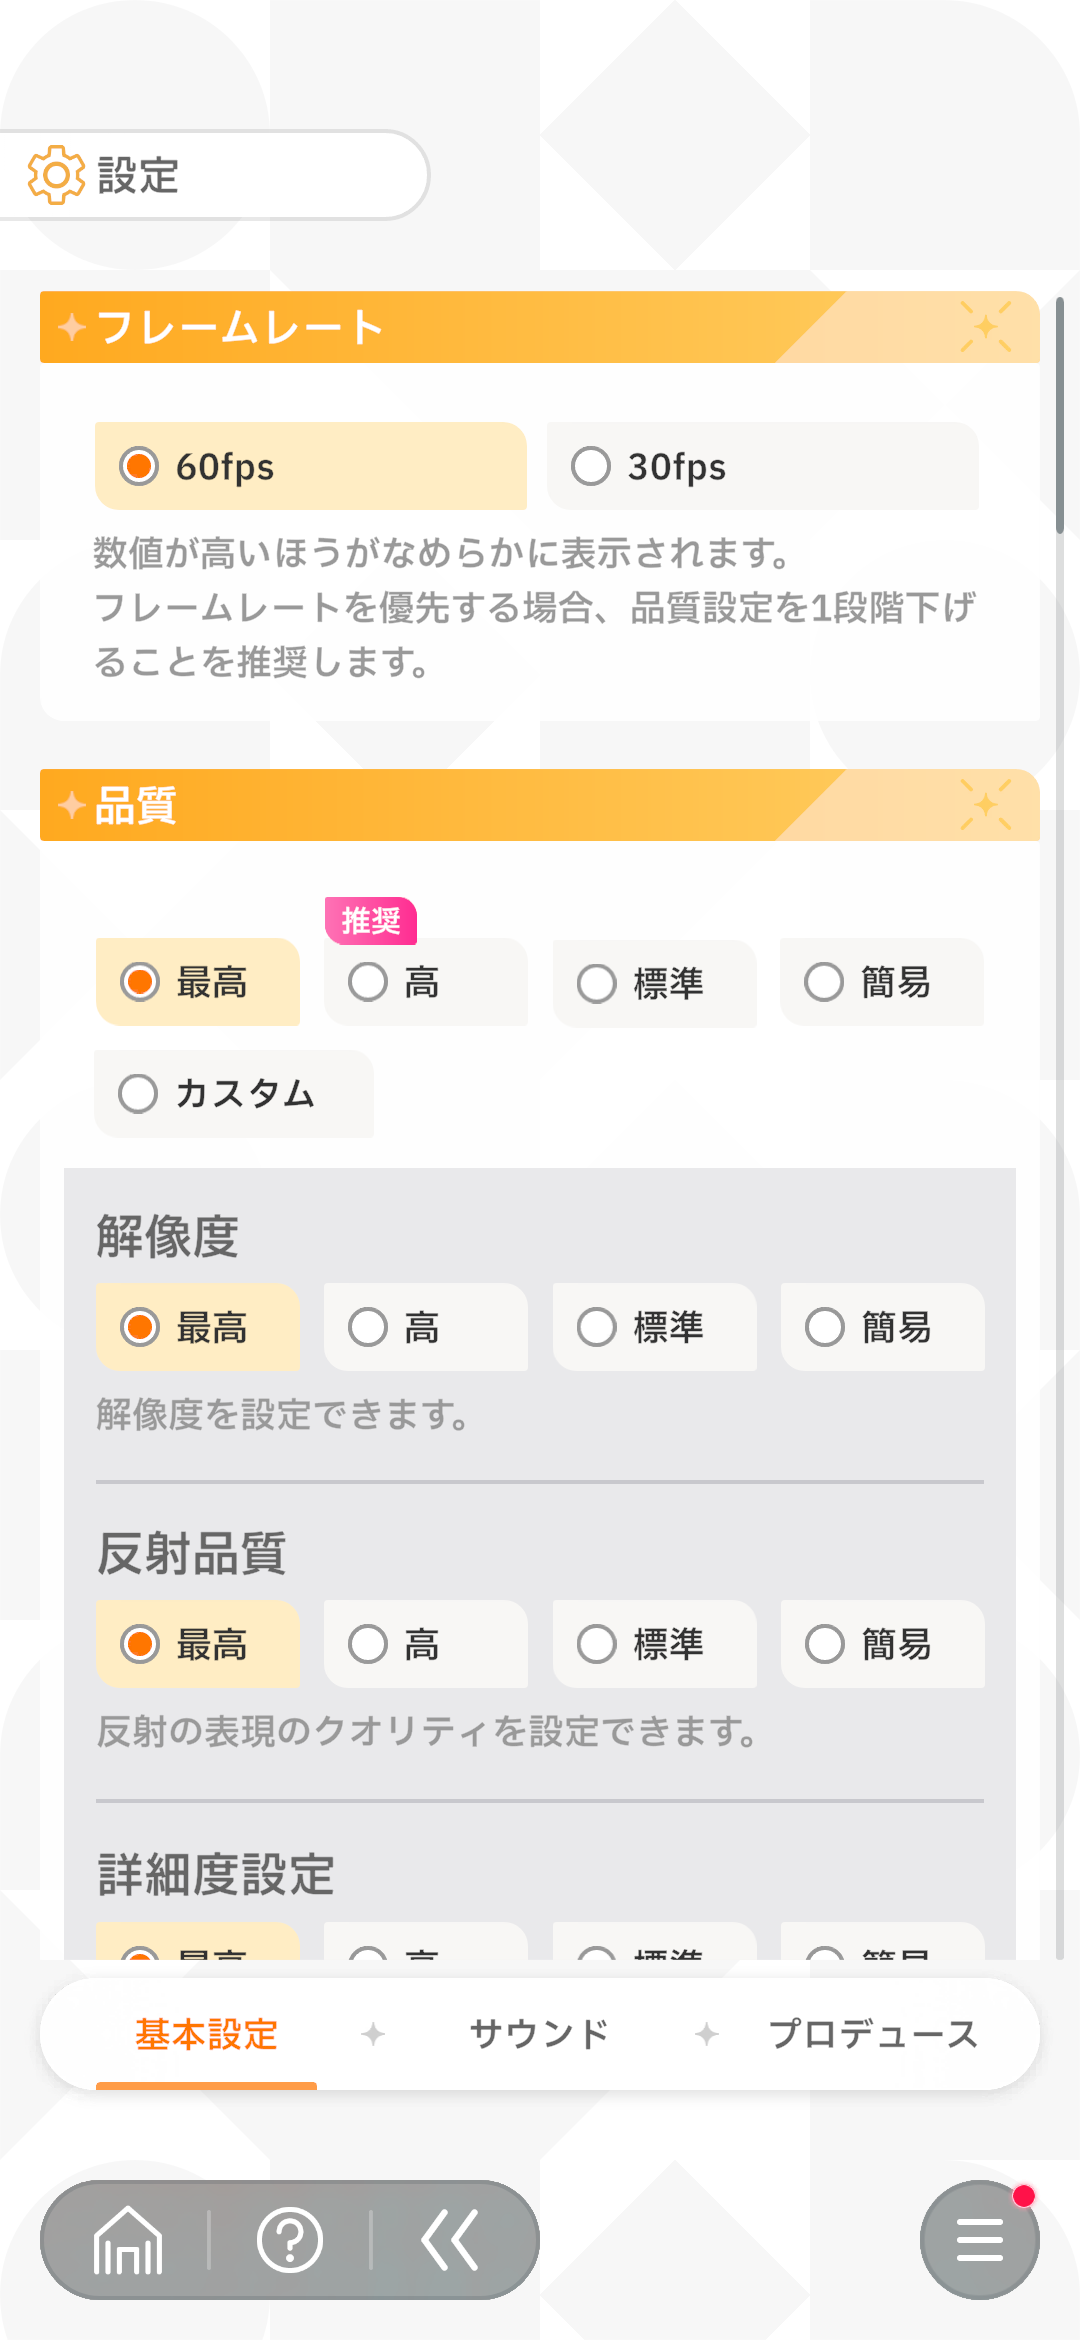Click the settings gear icon

coord(56,175)
